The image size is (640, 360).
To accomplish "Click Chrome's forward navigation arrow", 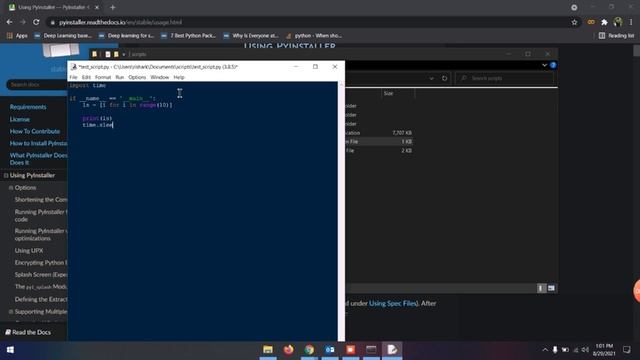I will coord(23,22).
